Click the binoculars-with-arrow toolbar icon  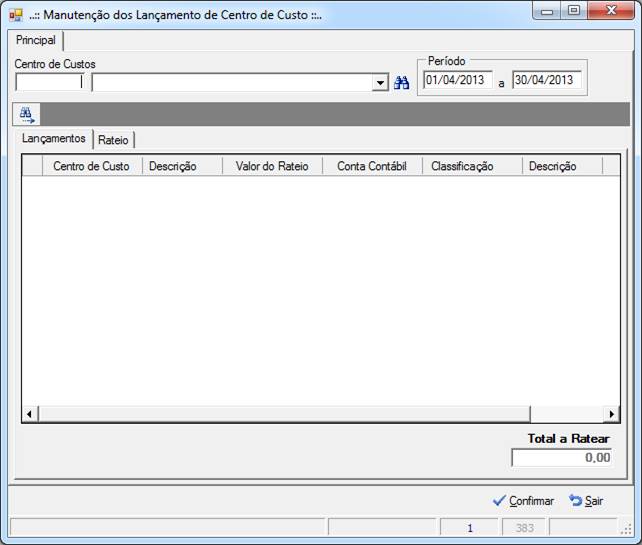pos(27,115)
